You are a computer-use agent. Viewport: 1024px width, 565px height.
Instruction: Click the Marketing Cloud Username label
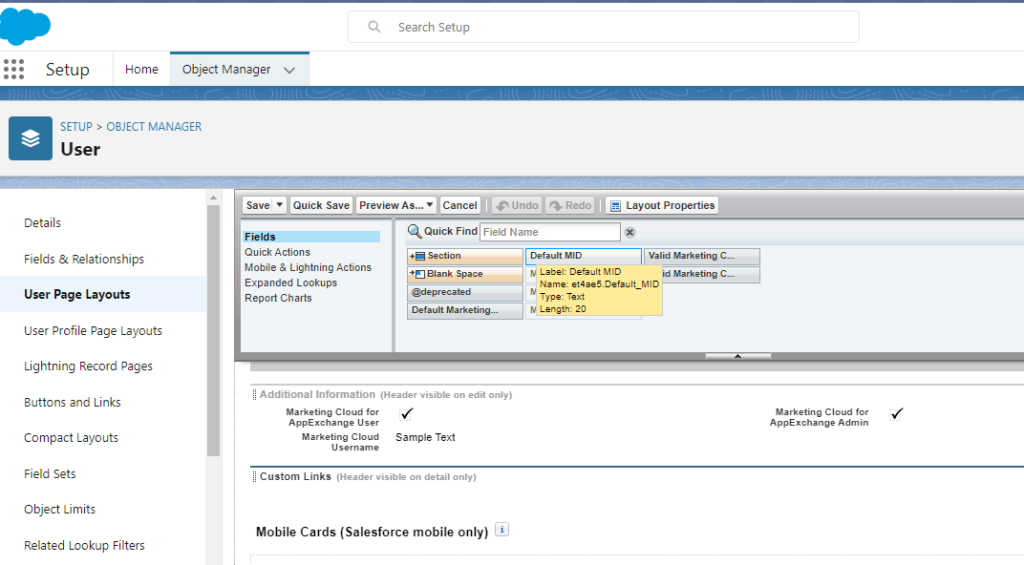pos(340,442)
